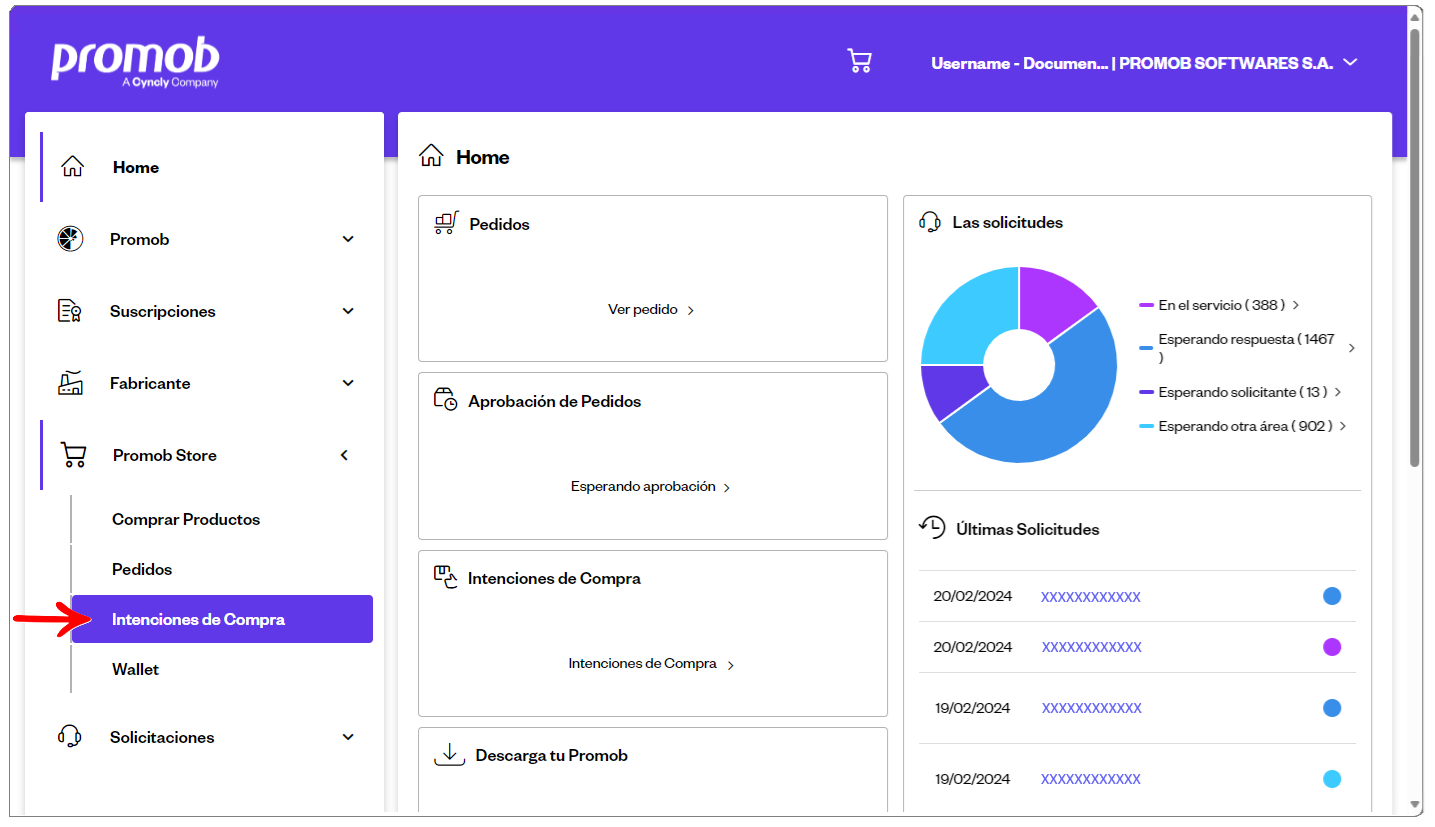
Task: Open the Solicitaciones sidebar menu
Action: pos(207,737)
